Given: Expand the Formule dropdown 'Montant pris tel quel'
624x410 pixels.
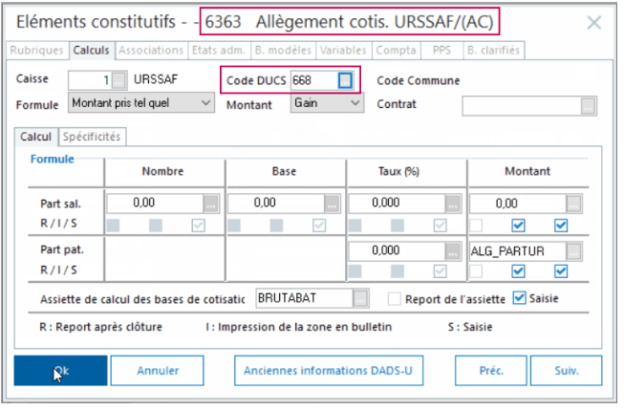Looking at the screenshot, I should [141, 103].
